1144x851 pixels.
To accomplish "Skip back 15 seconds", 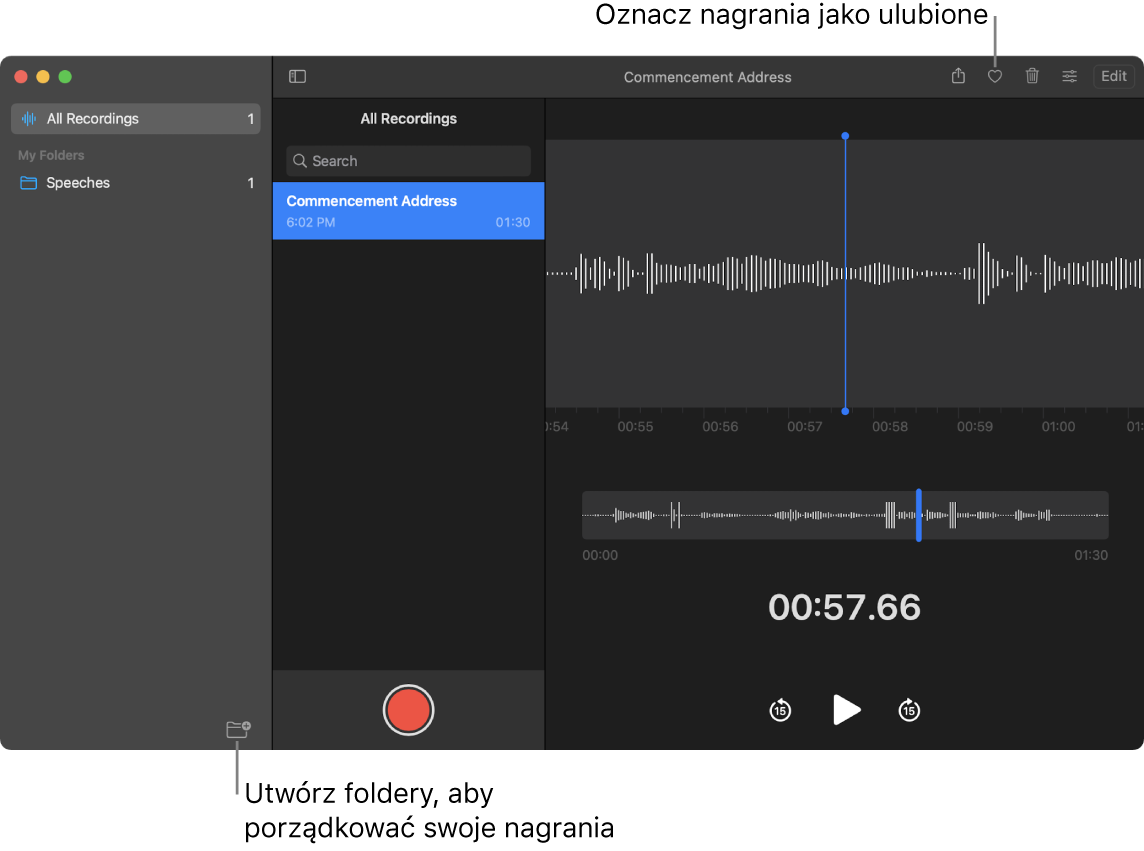I will pyautogui.click(x=780, y=710).
